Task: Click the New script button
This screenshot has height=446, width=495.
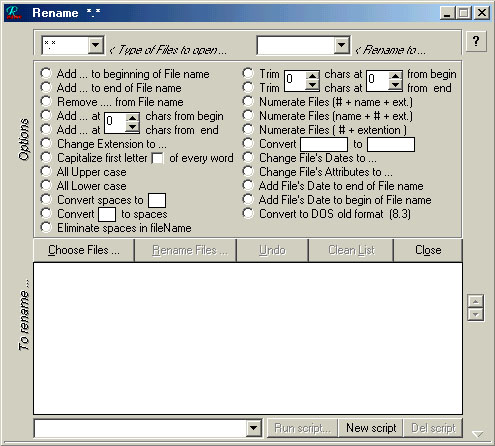Action: coord(371,428)
